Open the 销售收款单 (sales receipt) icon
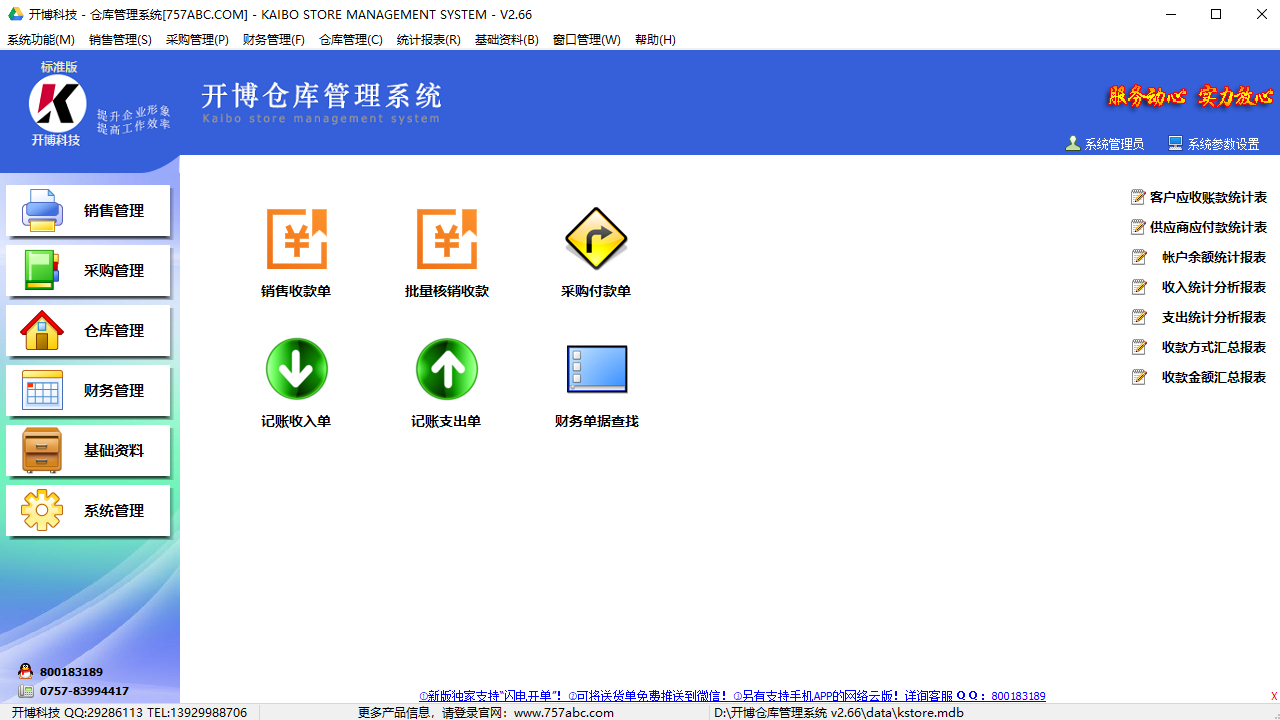 296,252
